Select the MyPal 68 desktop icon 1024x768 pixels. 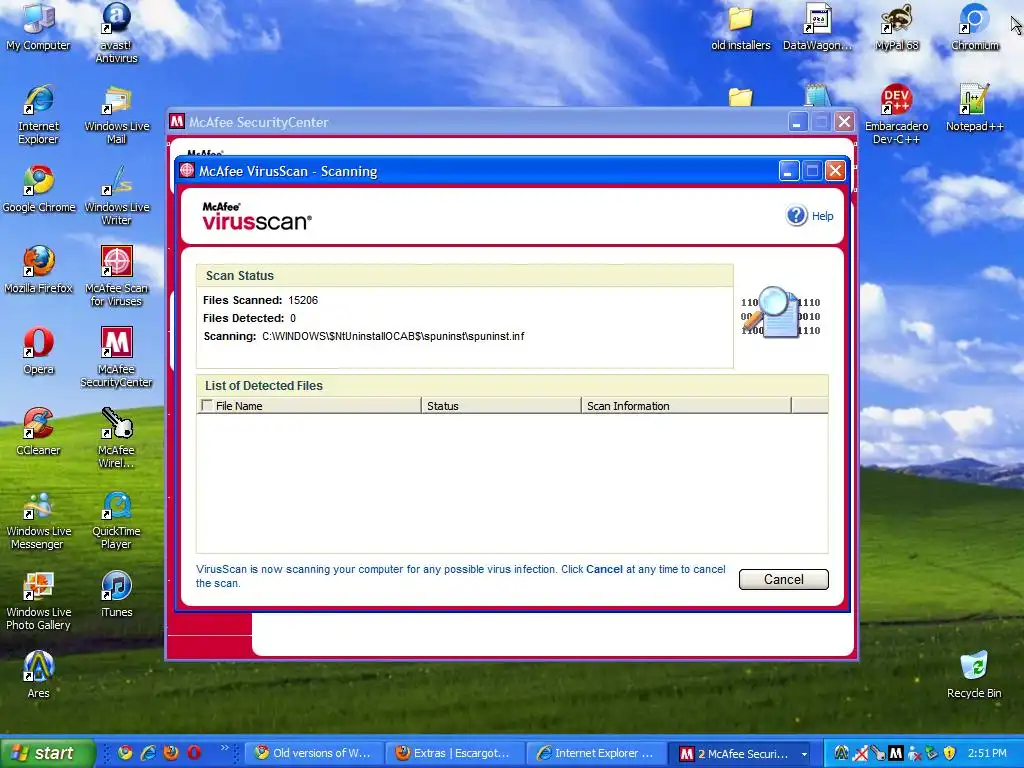(x=897, y=27)
